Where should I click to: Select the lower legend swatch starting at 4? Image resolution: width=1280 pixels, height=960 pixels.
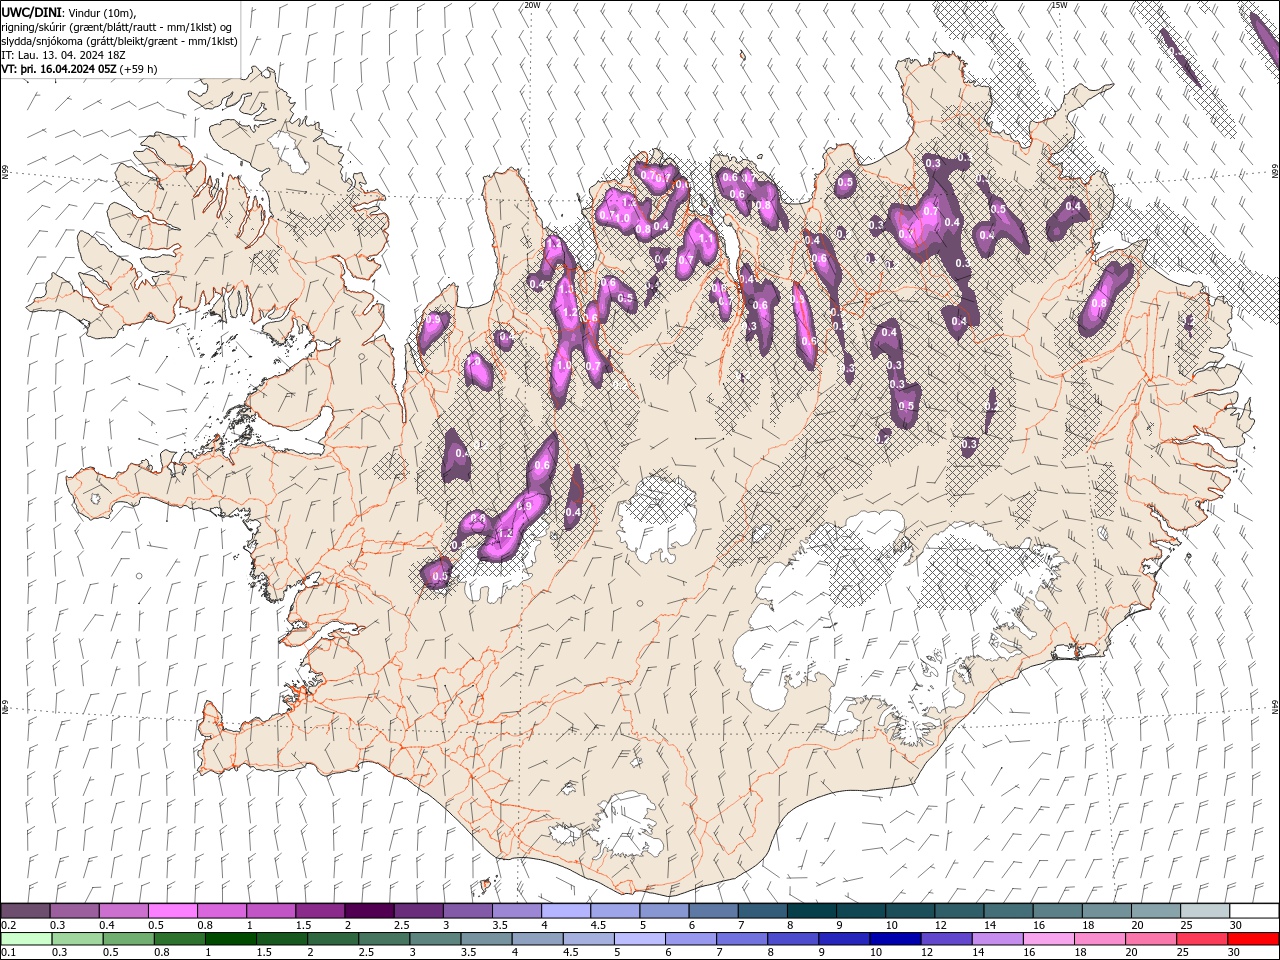(x=538, y=938)
